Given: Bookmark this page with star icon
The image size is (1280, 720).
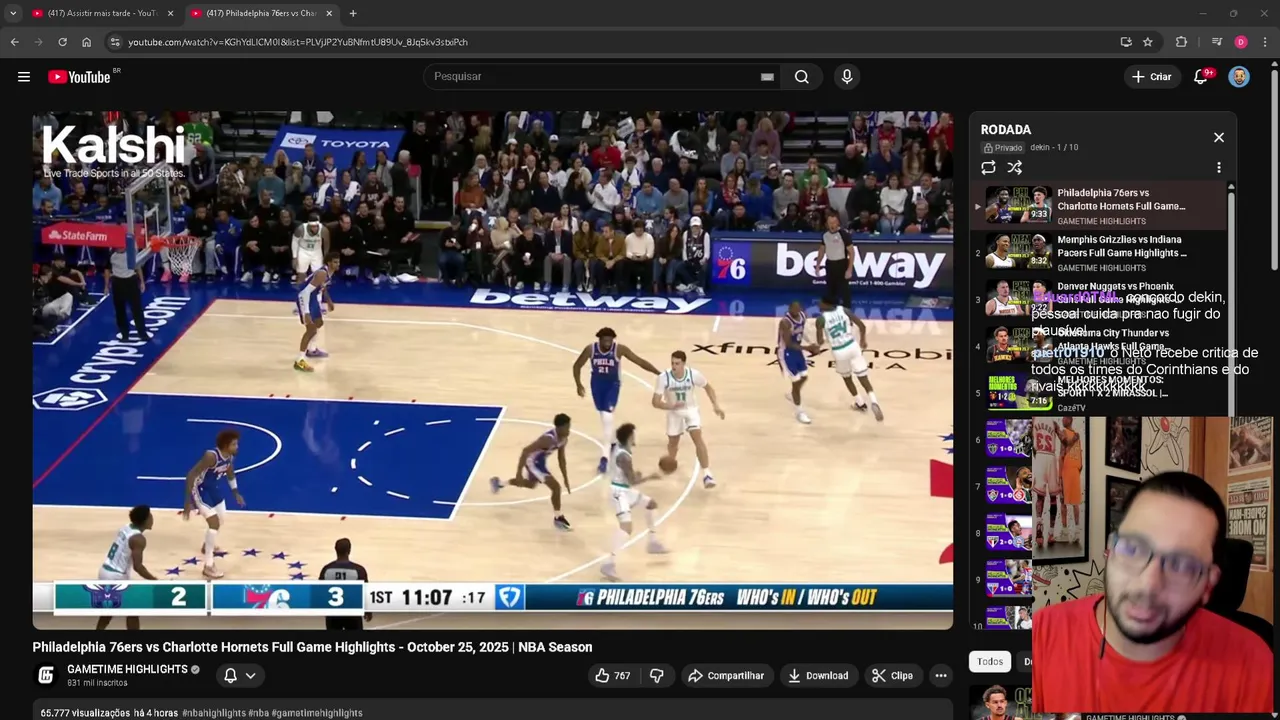Looking at the screenshot, I should [x=1148, y=42].
